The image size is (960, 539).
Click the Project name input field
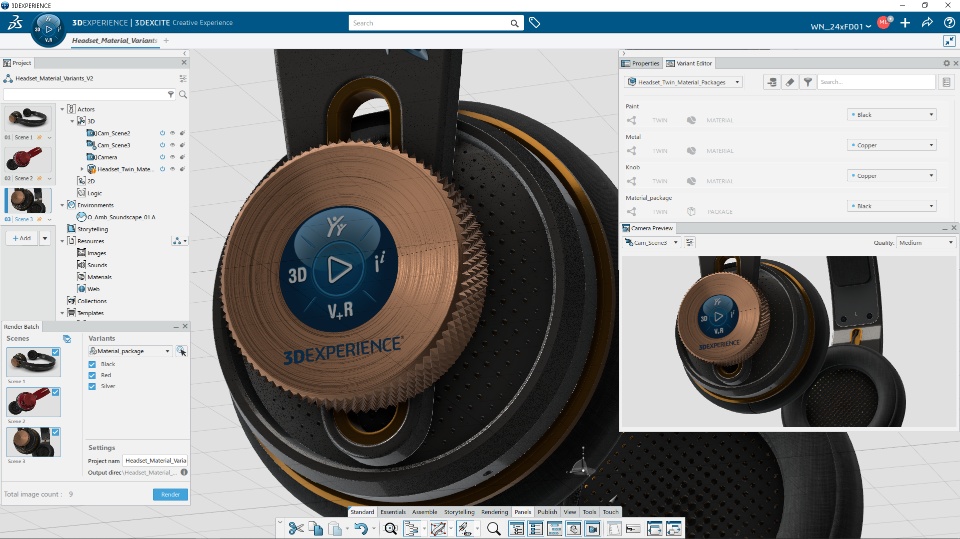[156, 461]
